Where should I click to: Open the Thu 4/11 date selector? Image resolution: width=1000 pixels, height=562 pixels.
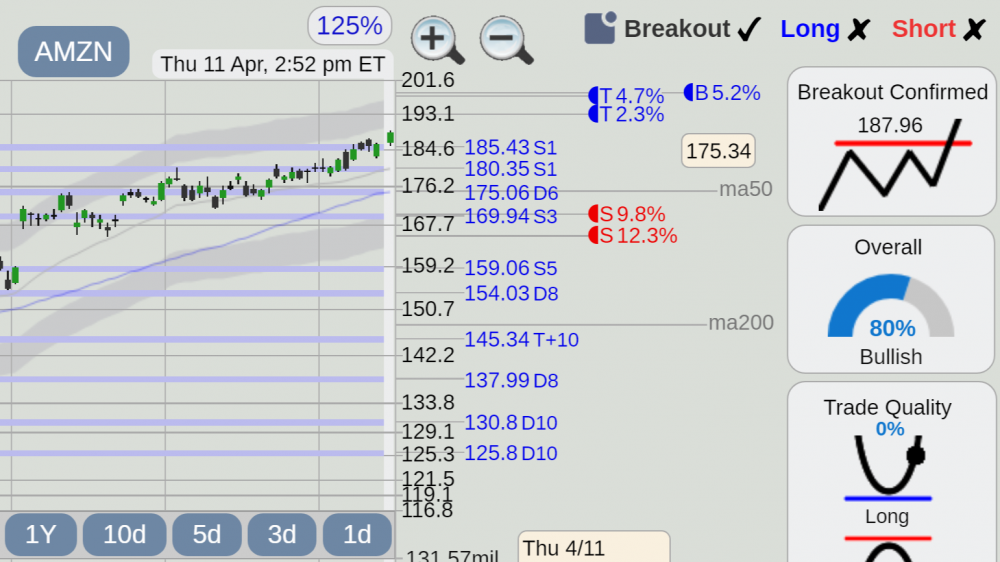594,547
